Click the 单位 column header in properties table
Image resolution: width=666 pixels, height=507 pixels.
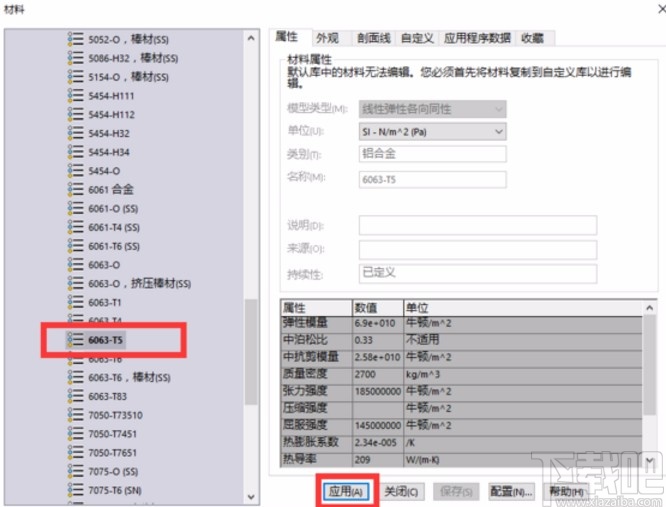point(523,307)
